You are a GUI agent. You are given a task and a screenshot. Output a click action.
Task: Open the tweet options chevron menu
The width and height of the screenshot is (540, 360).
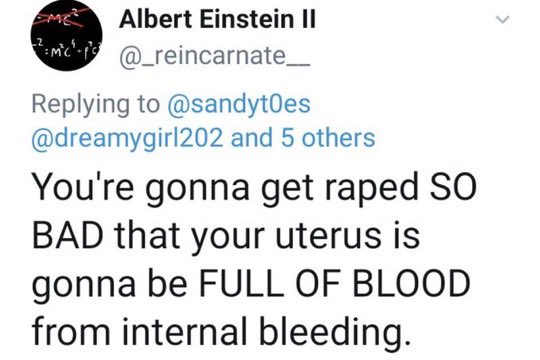502,20
